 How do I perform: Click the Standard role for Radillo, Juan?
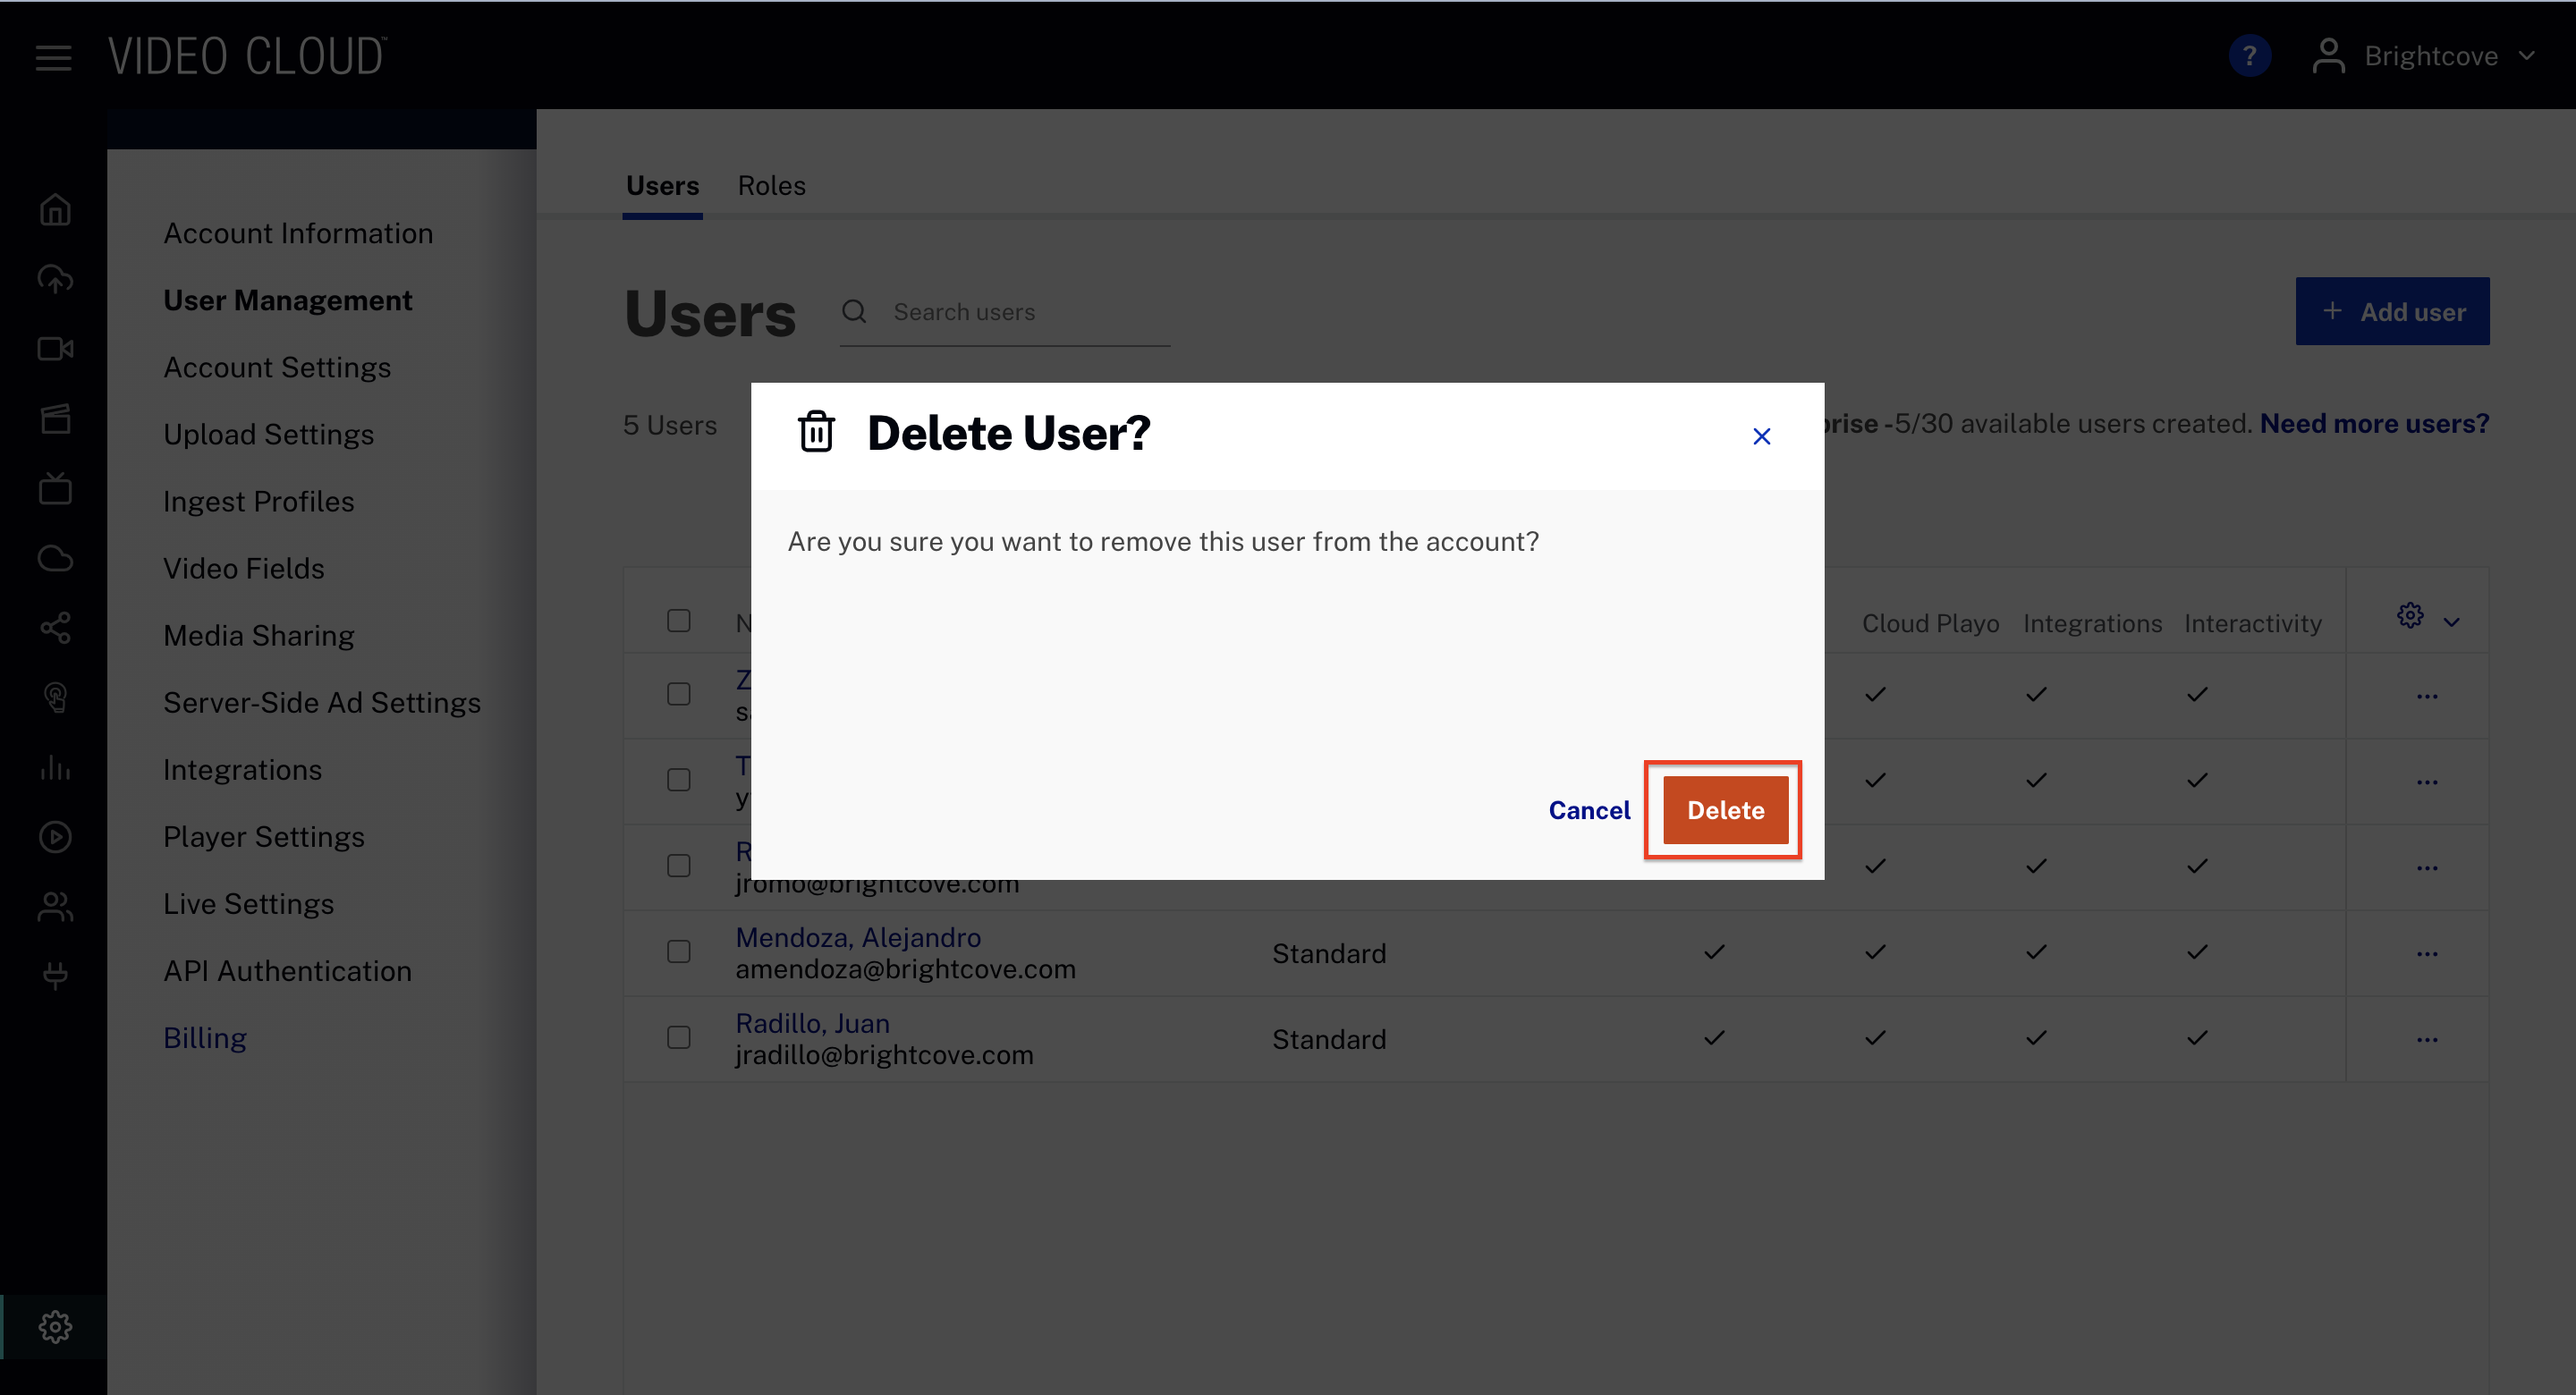1329,1039
